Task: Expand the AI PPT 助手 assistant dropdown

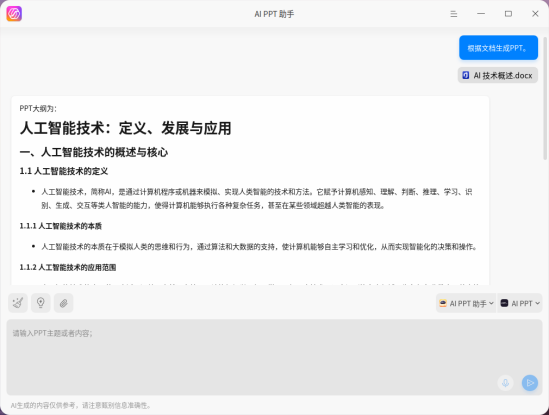Action: pos(466,303)
